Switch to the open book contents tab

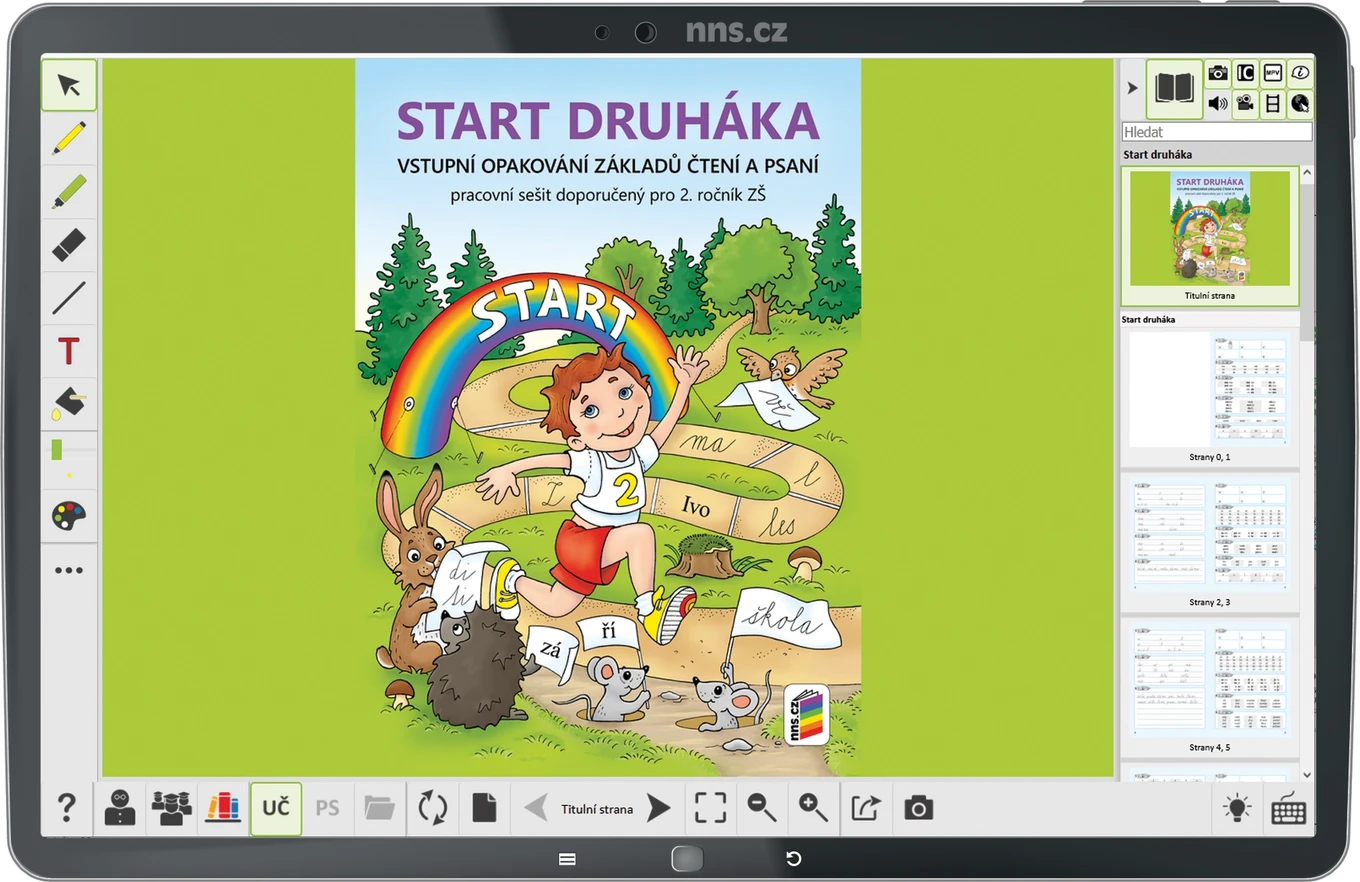[x=1174, y=88]
